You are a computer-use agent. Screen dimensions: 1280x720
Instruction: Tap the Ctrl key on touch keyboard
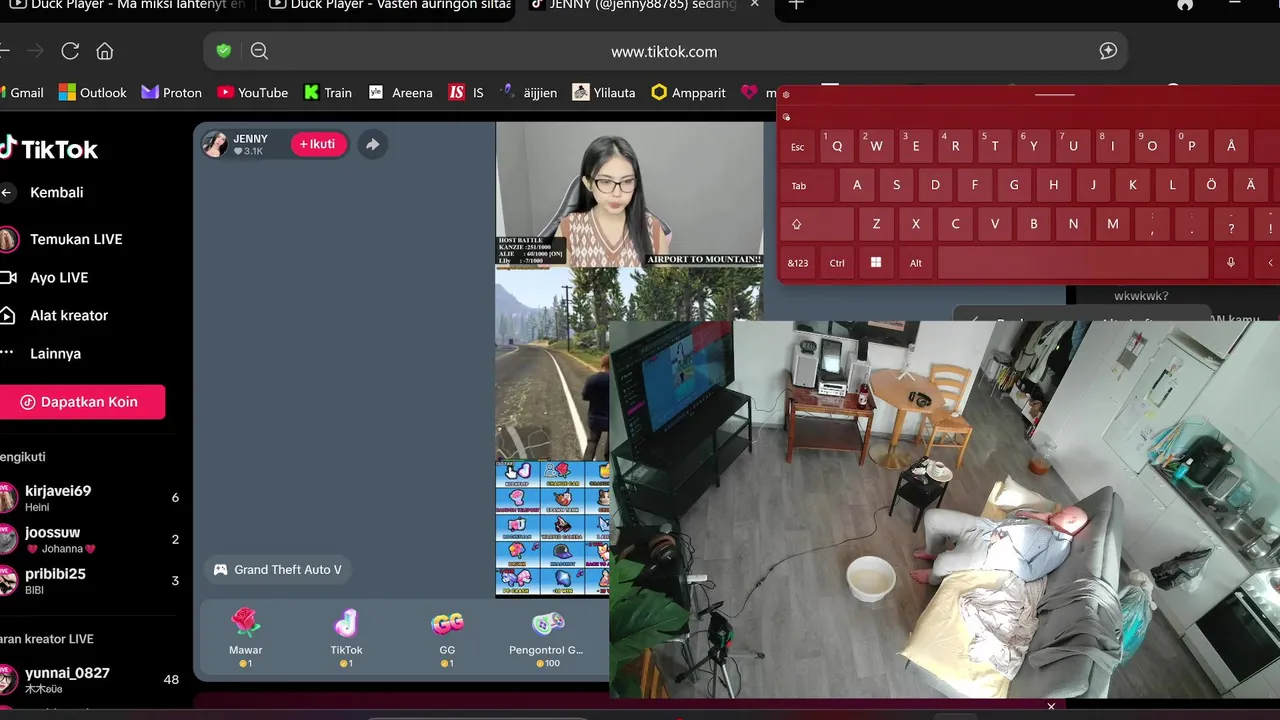837,263
